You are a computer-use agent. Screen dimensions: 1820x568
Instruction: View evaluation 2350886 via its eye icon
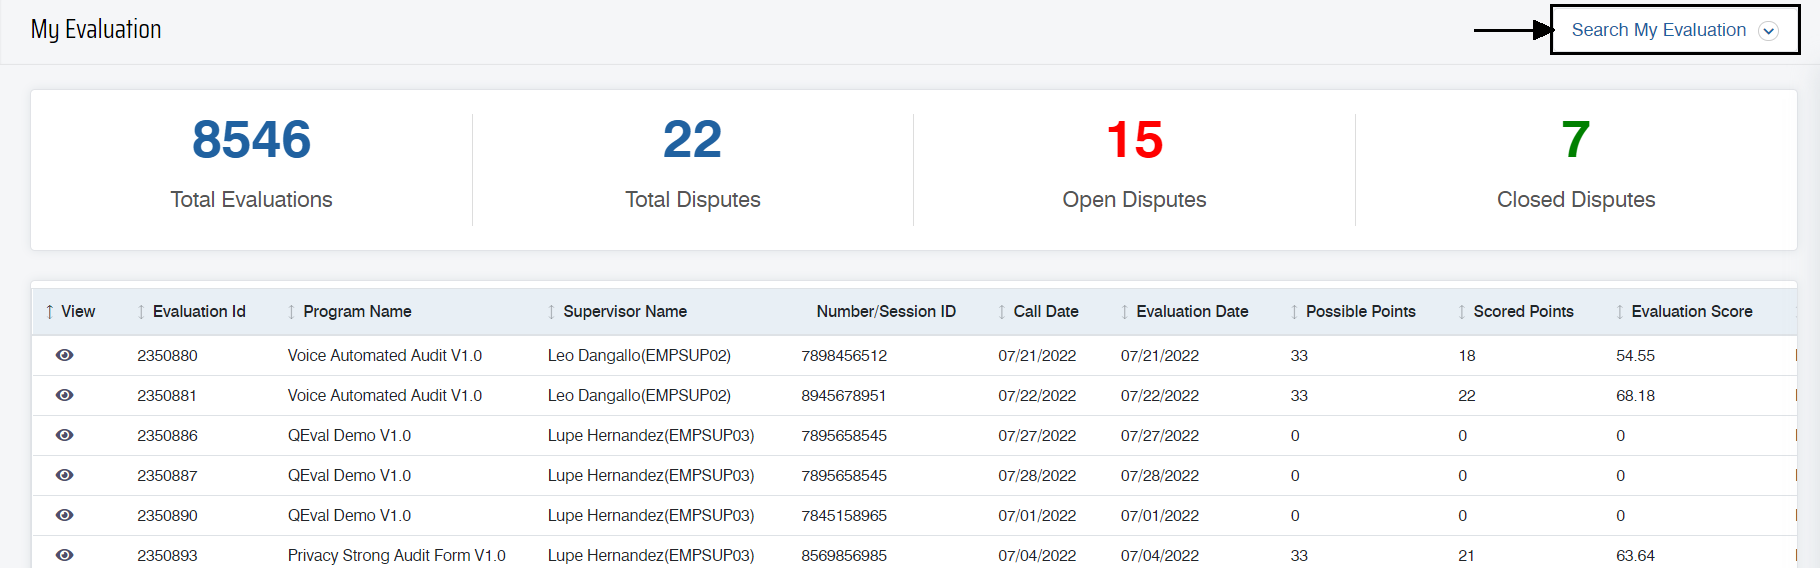click(x=65, y=435)
